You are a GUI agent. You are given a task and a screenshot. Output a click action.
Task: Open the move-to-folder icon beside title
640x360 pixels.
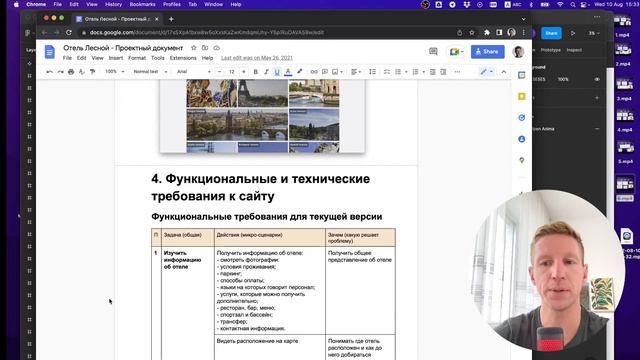click(205, 48)
